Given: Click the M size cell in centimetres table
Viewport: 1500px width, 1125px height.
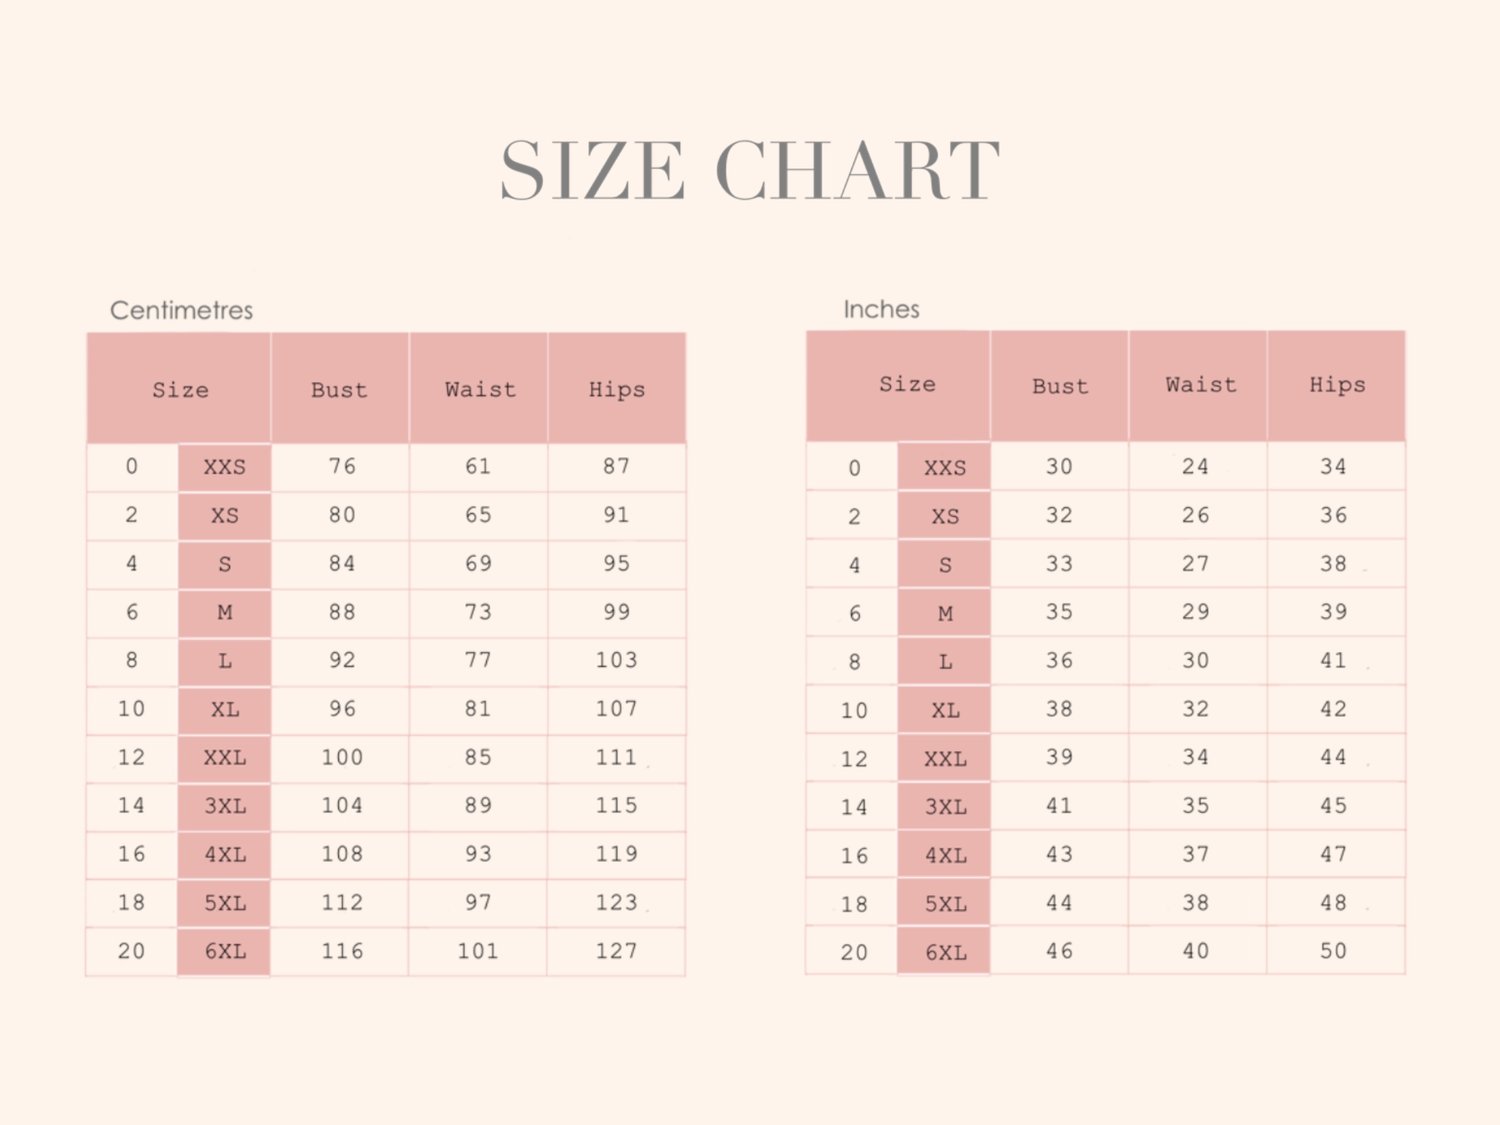Looking at the screenshot, I should tap(224, 612).
